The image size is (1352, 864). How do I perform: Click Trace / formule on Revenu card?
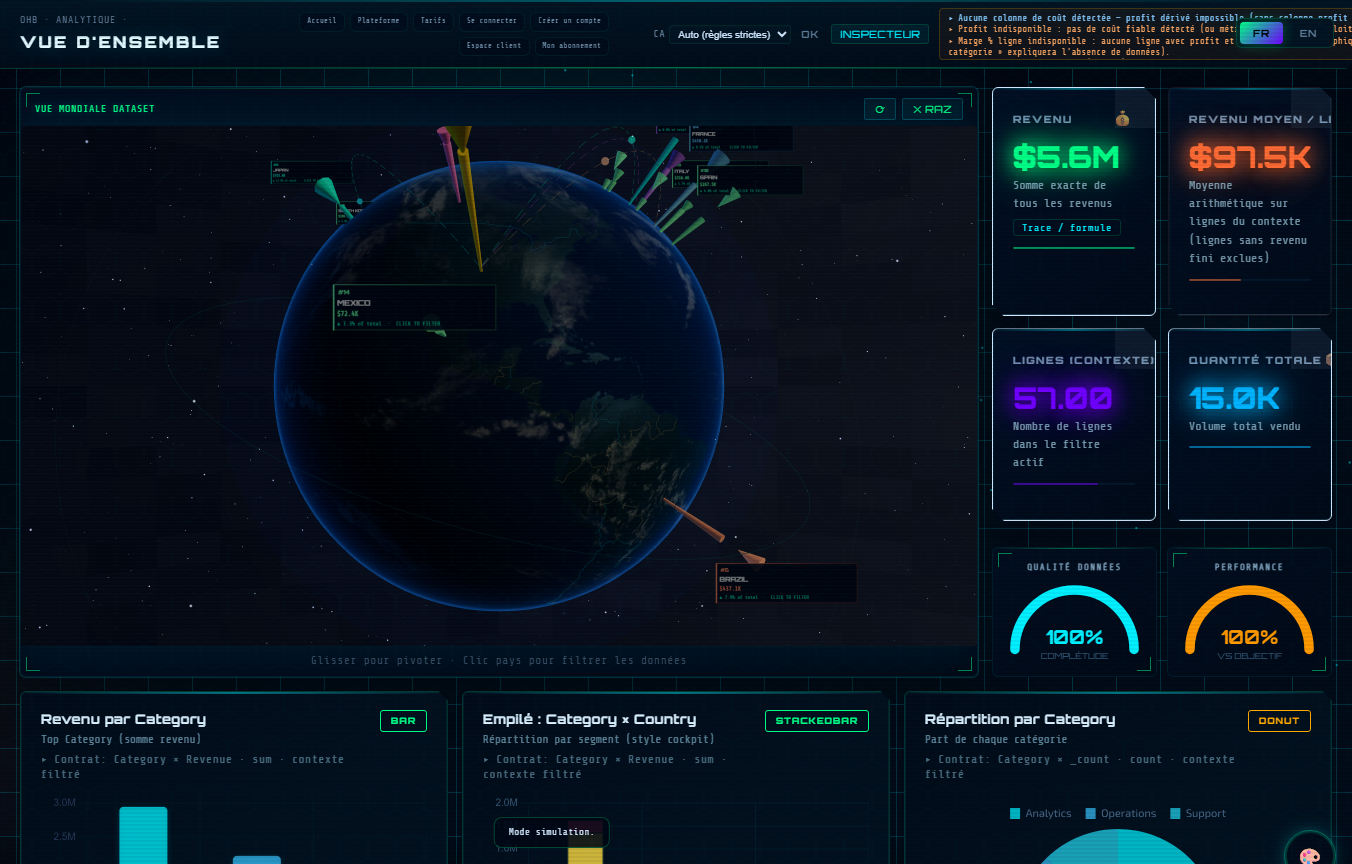point(1066,228)
